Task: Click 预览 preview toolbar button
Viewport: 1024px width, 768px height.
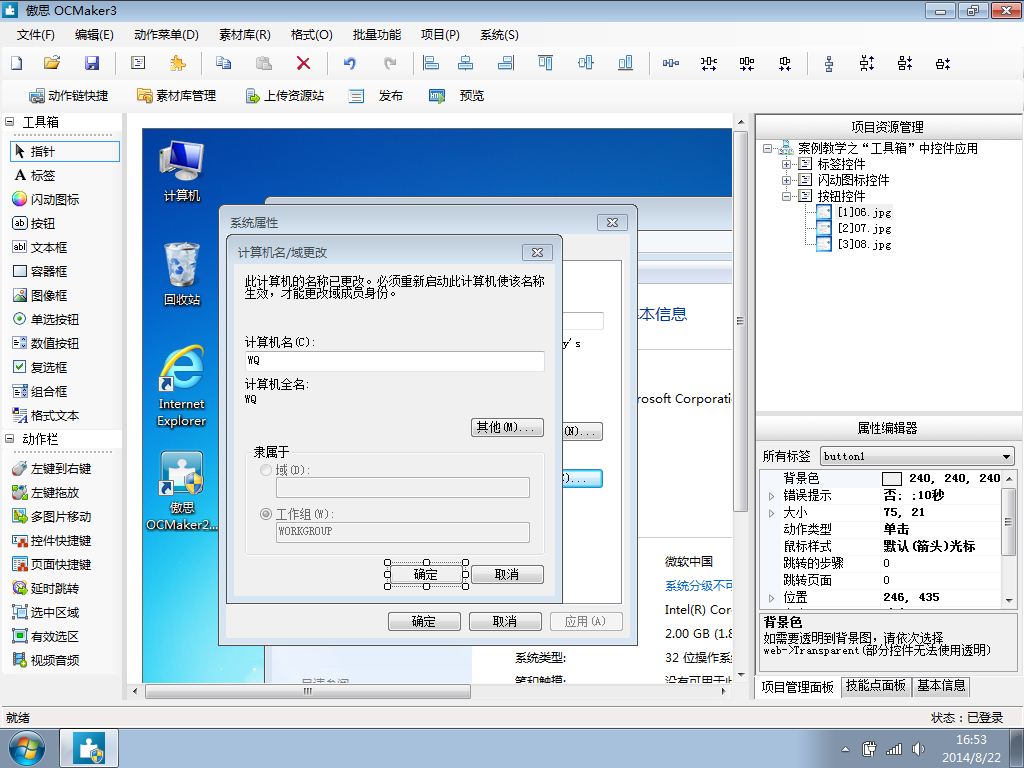Action: click(x=456, y=96)
